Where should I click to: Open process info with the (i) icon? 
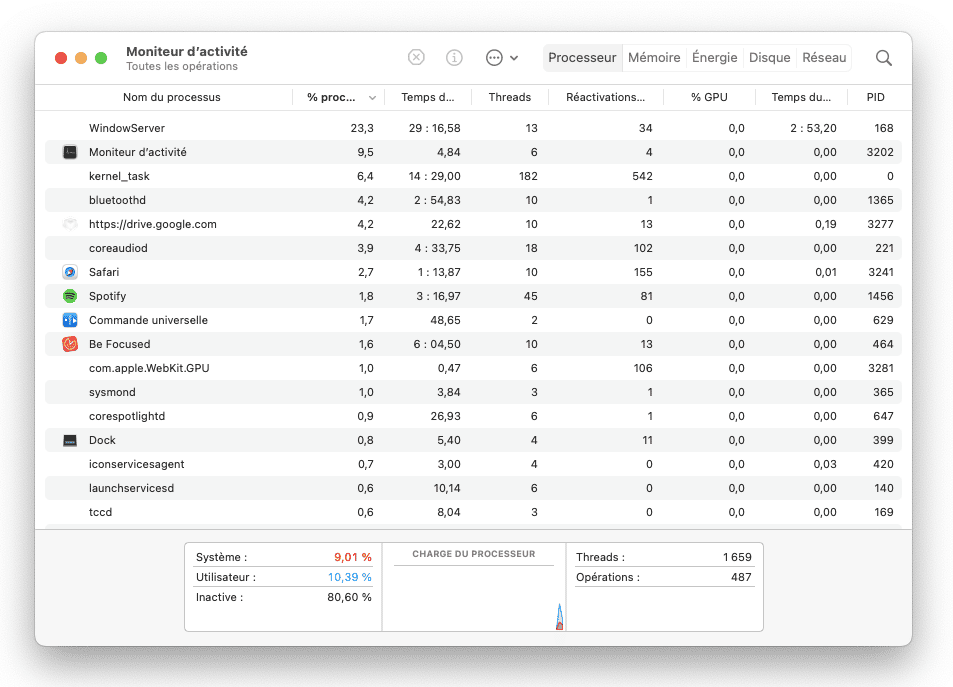pos(454,58)
